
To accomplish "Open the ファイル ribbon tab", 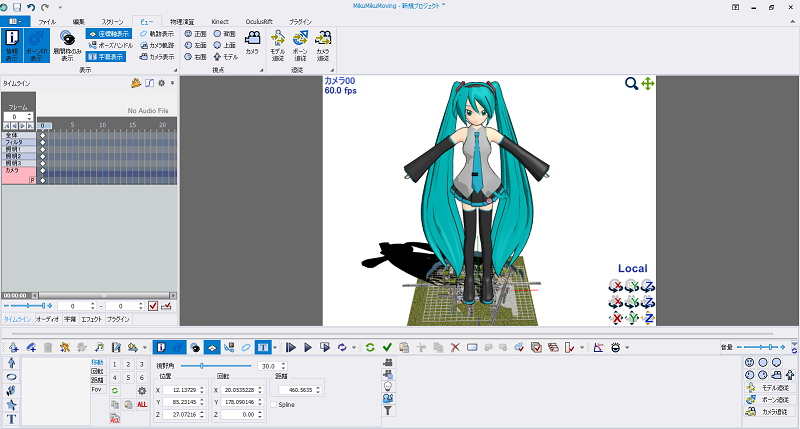I will click(x=47, y=22).
